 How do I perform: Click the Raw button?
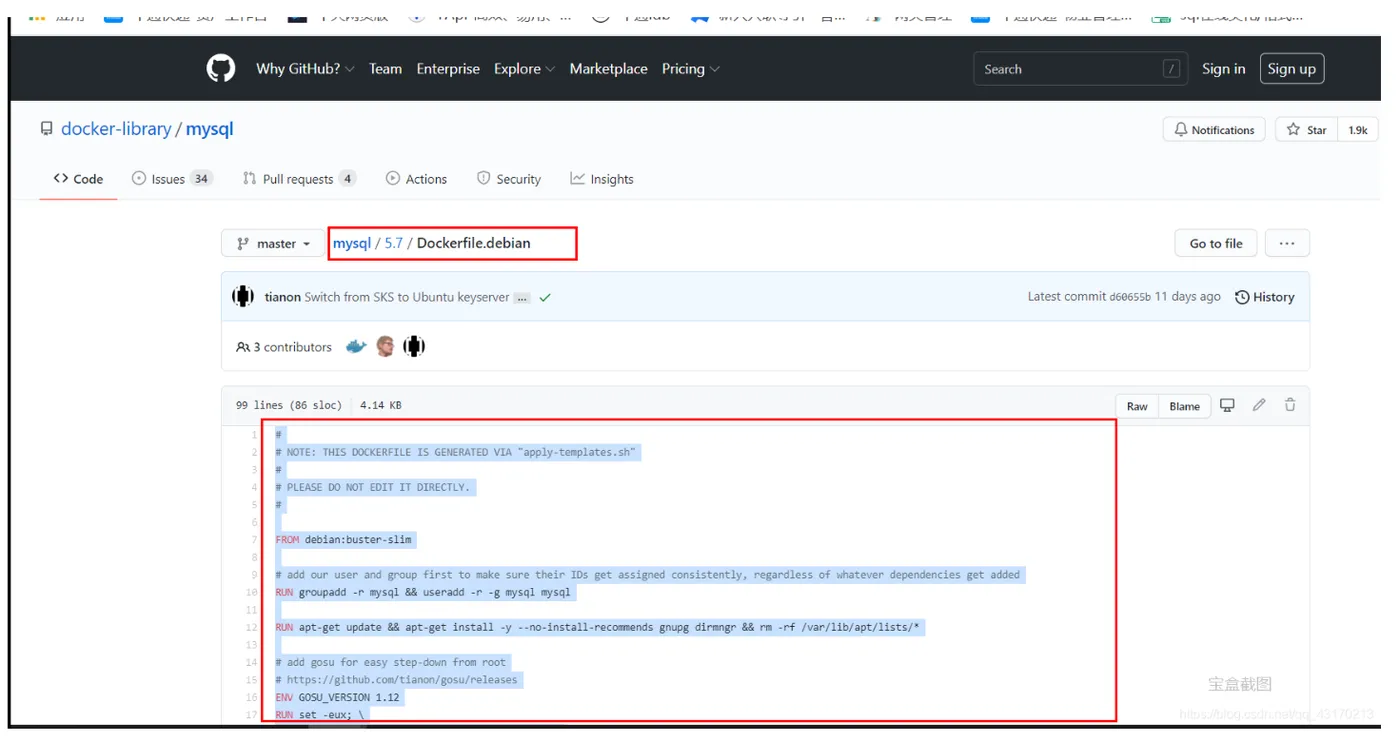pyautogui.click(x=1137, y=405)
